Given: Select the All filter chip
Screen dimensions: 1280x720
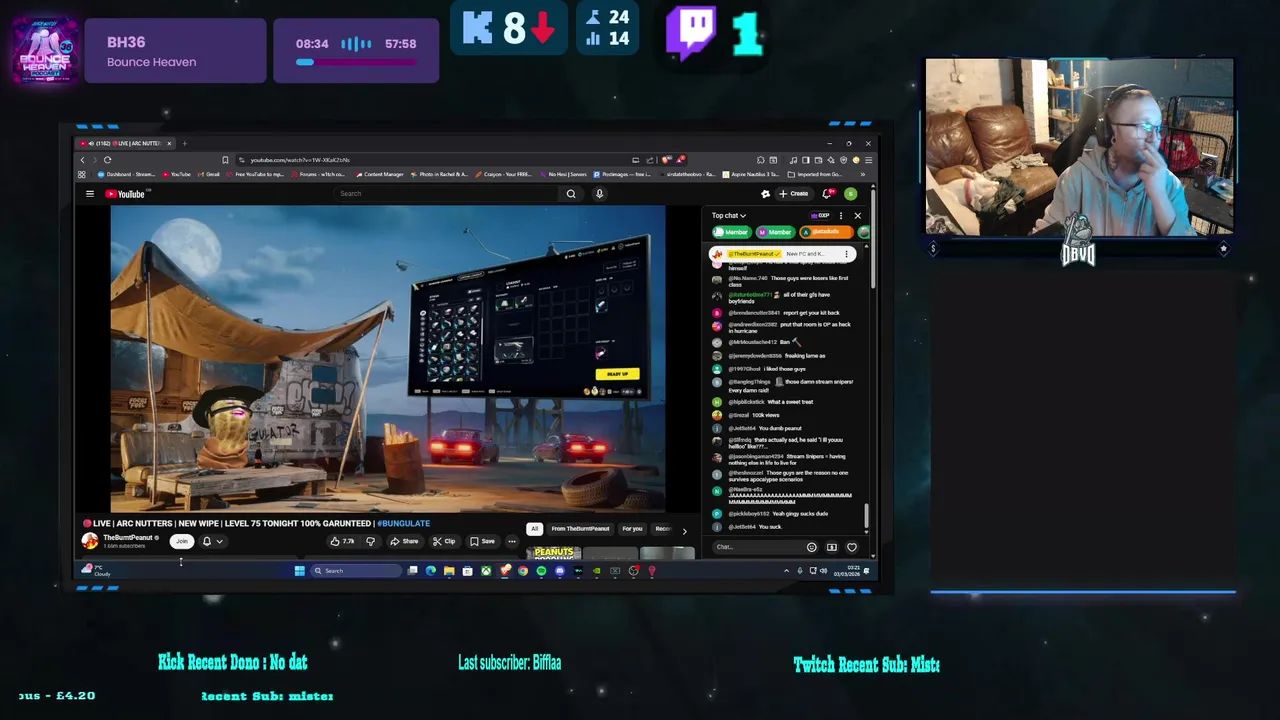Looking at the screenshot, I should (x=534, y=529).
